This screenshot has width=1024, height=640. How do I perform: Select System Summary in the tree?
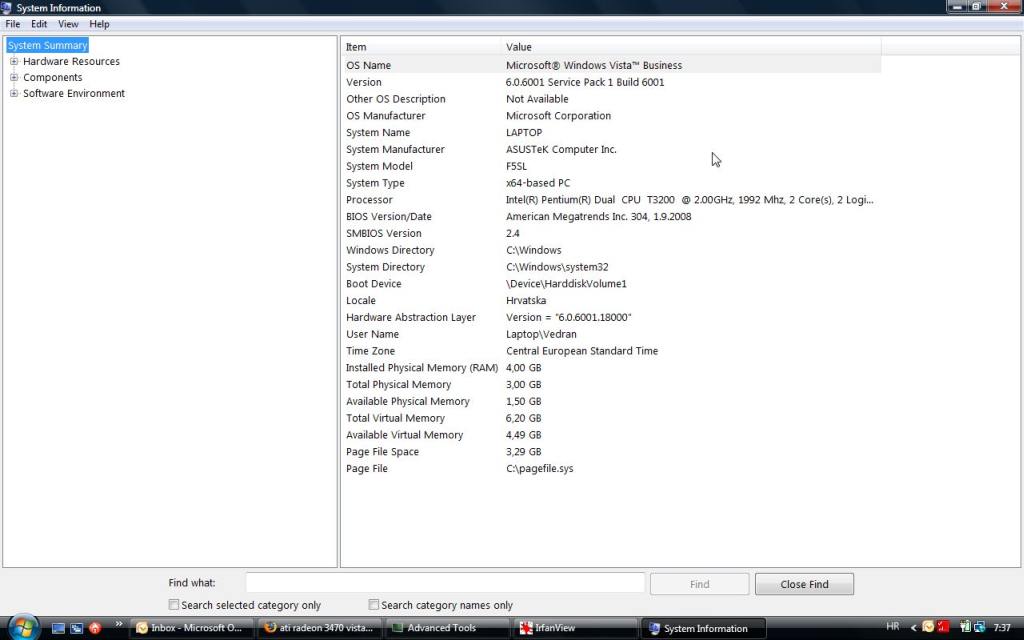[x=47, y=45]
